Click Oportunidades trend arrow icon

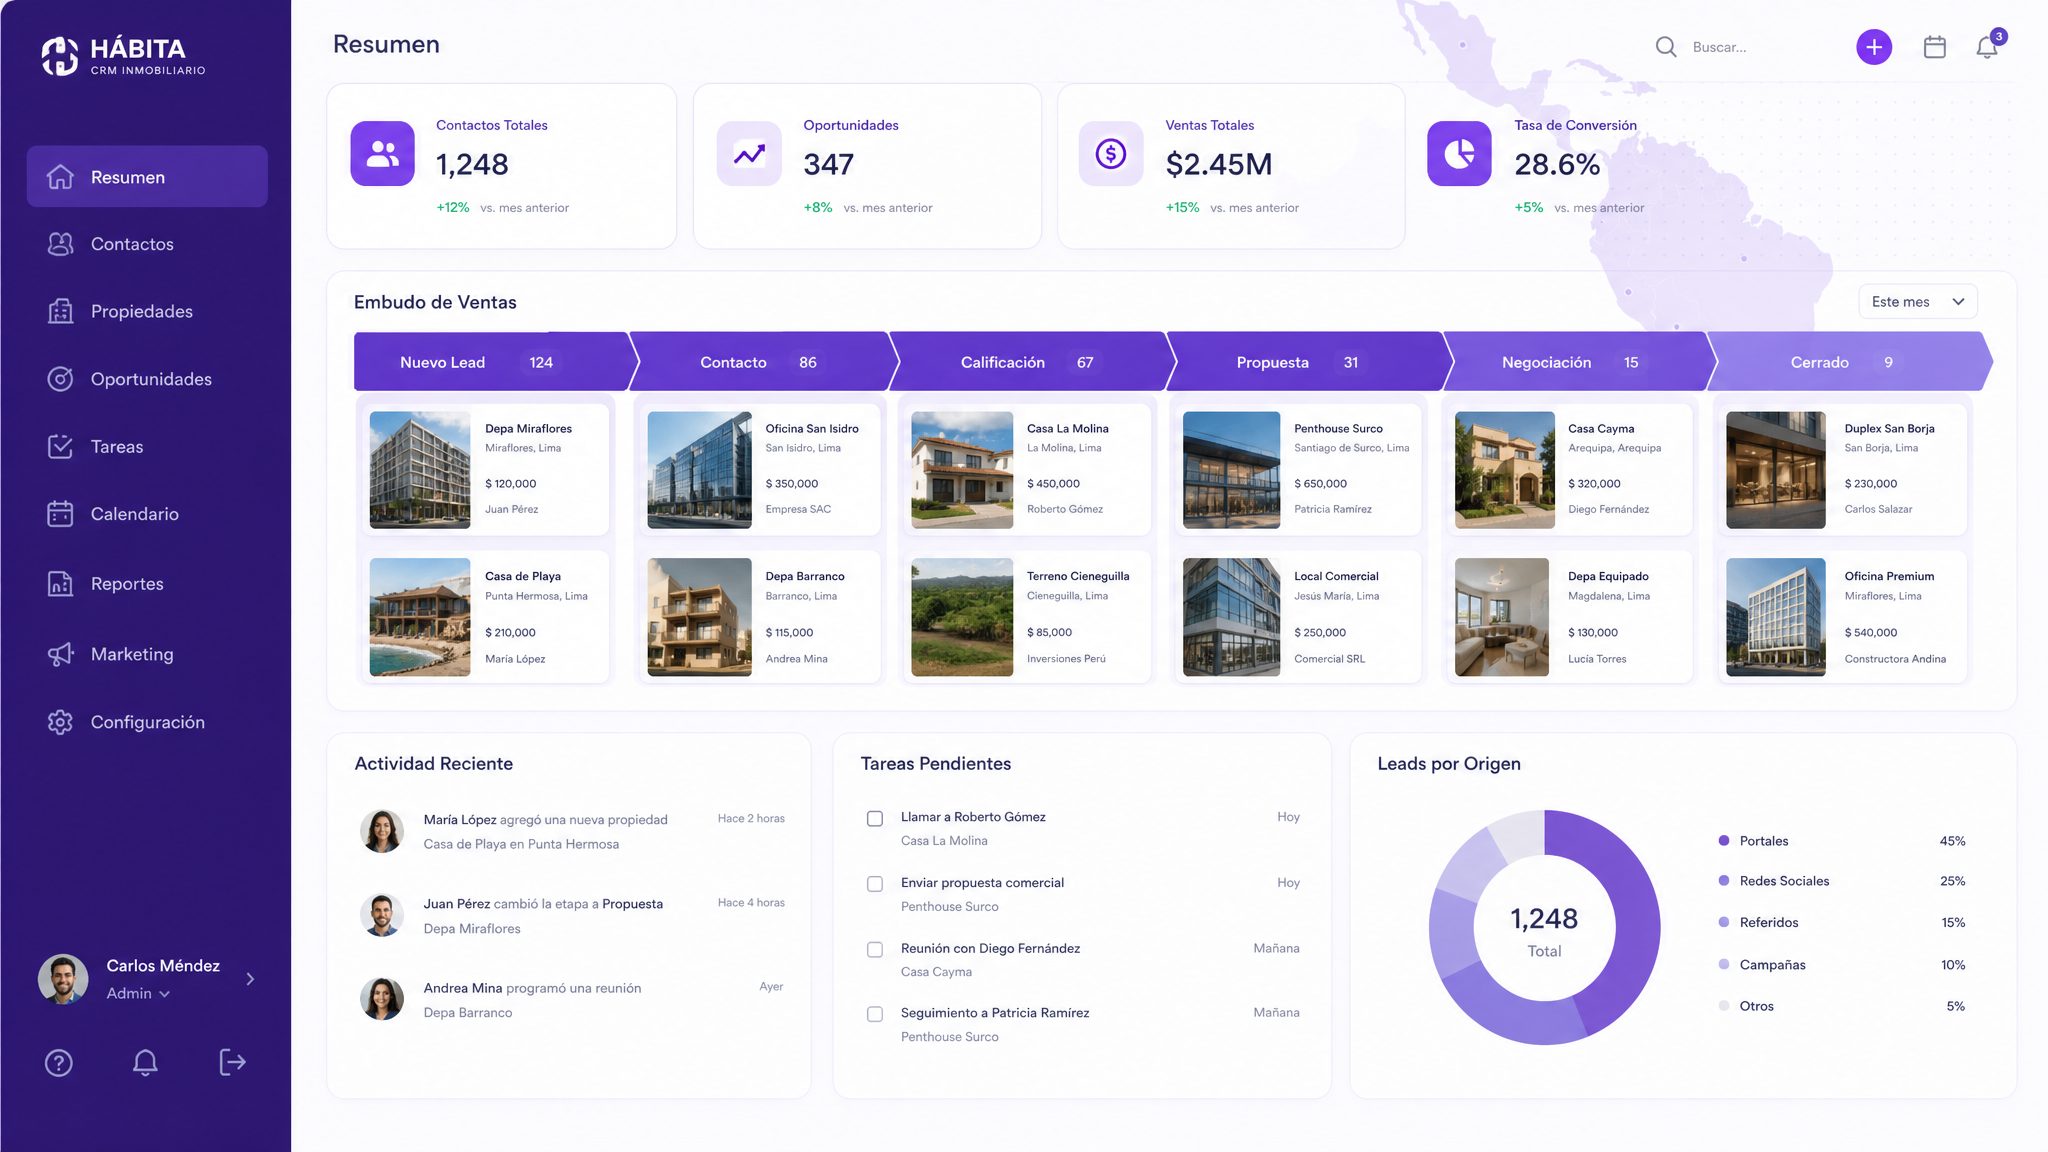(x=749, y=153)
